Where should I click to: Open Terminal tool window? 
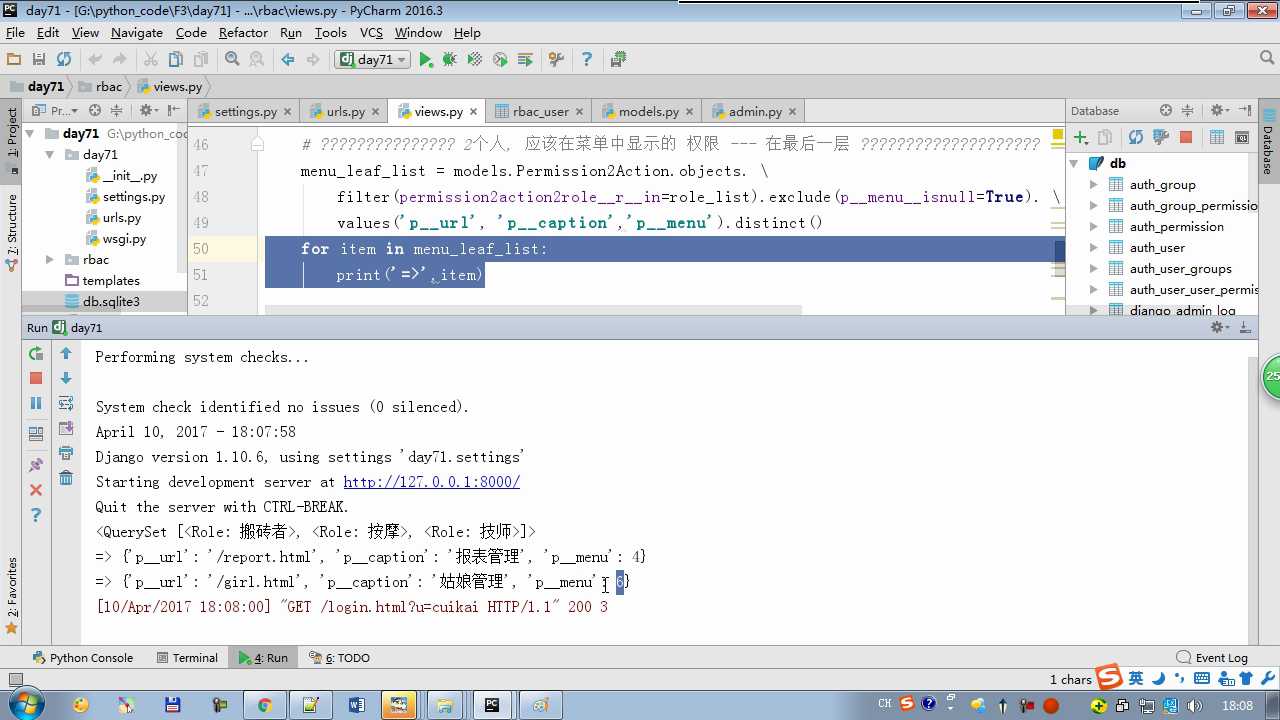click(186, 657)
